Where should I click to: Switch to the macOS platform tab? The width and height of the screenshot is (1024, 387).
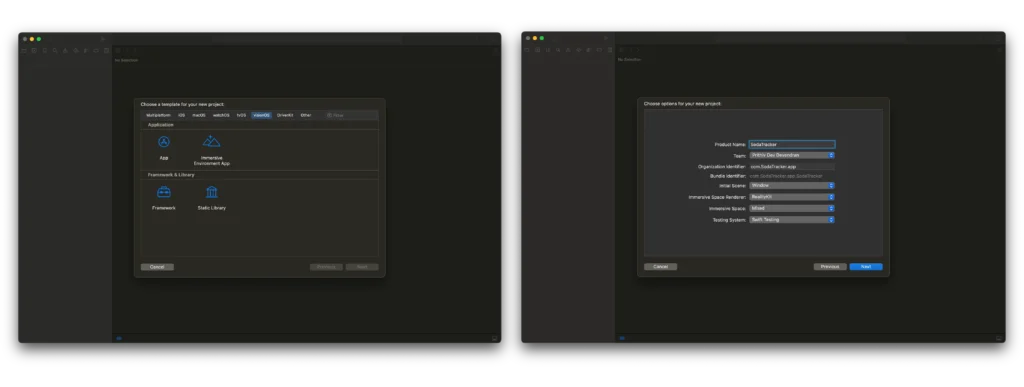pyautogui.click(x=199, y=115)
